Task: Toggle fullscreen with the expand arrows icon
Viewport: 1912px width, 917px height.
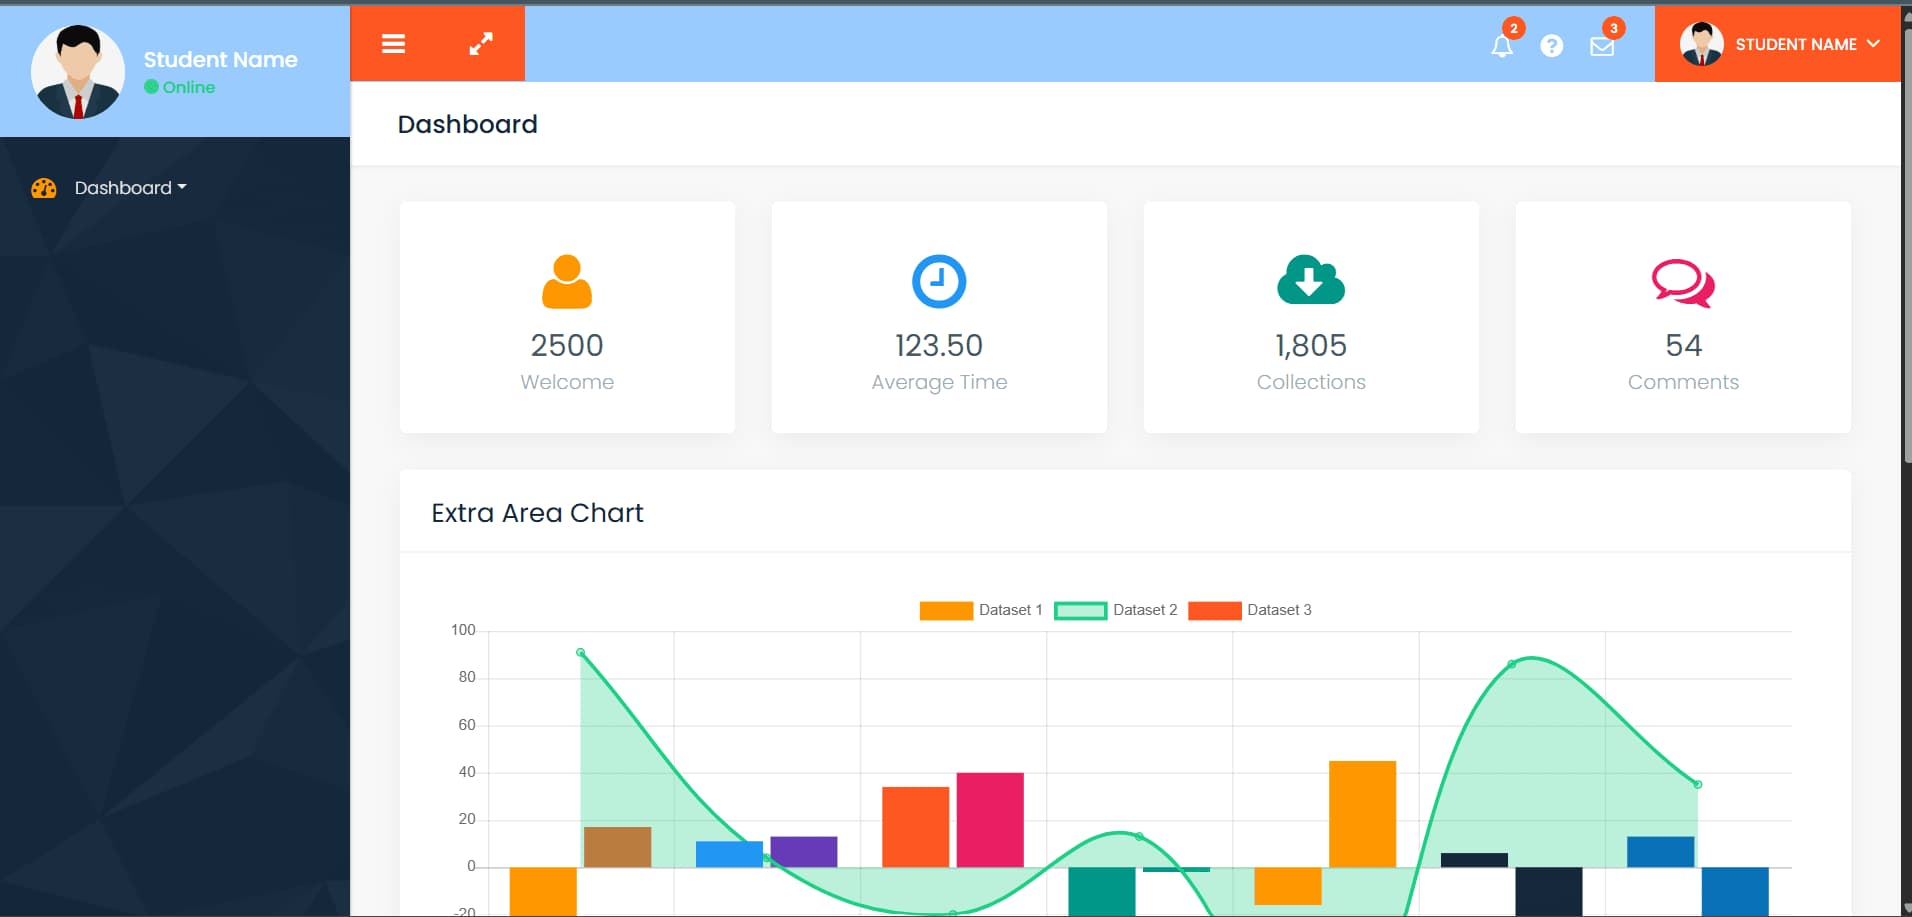Action: click(x=481, y=44)
